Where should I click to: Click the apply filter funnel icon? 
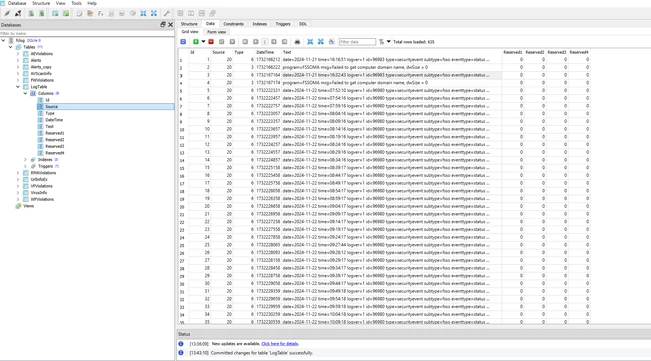pyautogui.click(x=381, y=41)
